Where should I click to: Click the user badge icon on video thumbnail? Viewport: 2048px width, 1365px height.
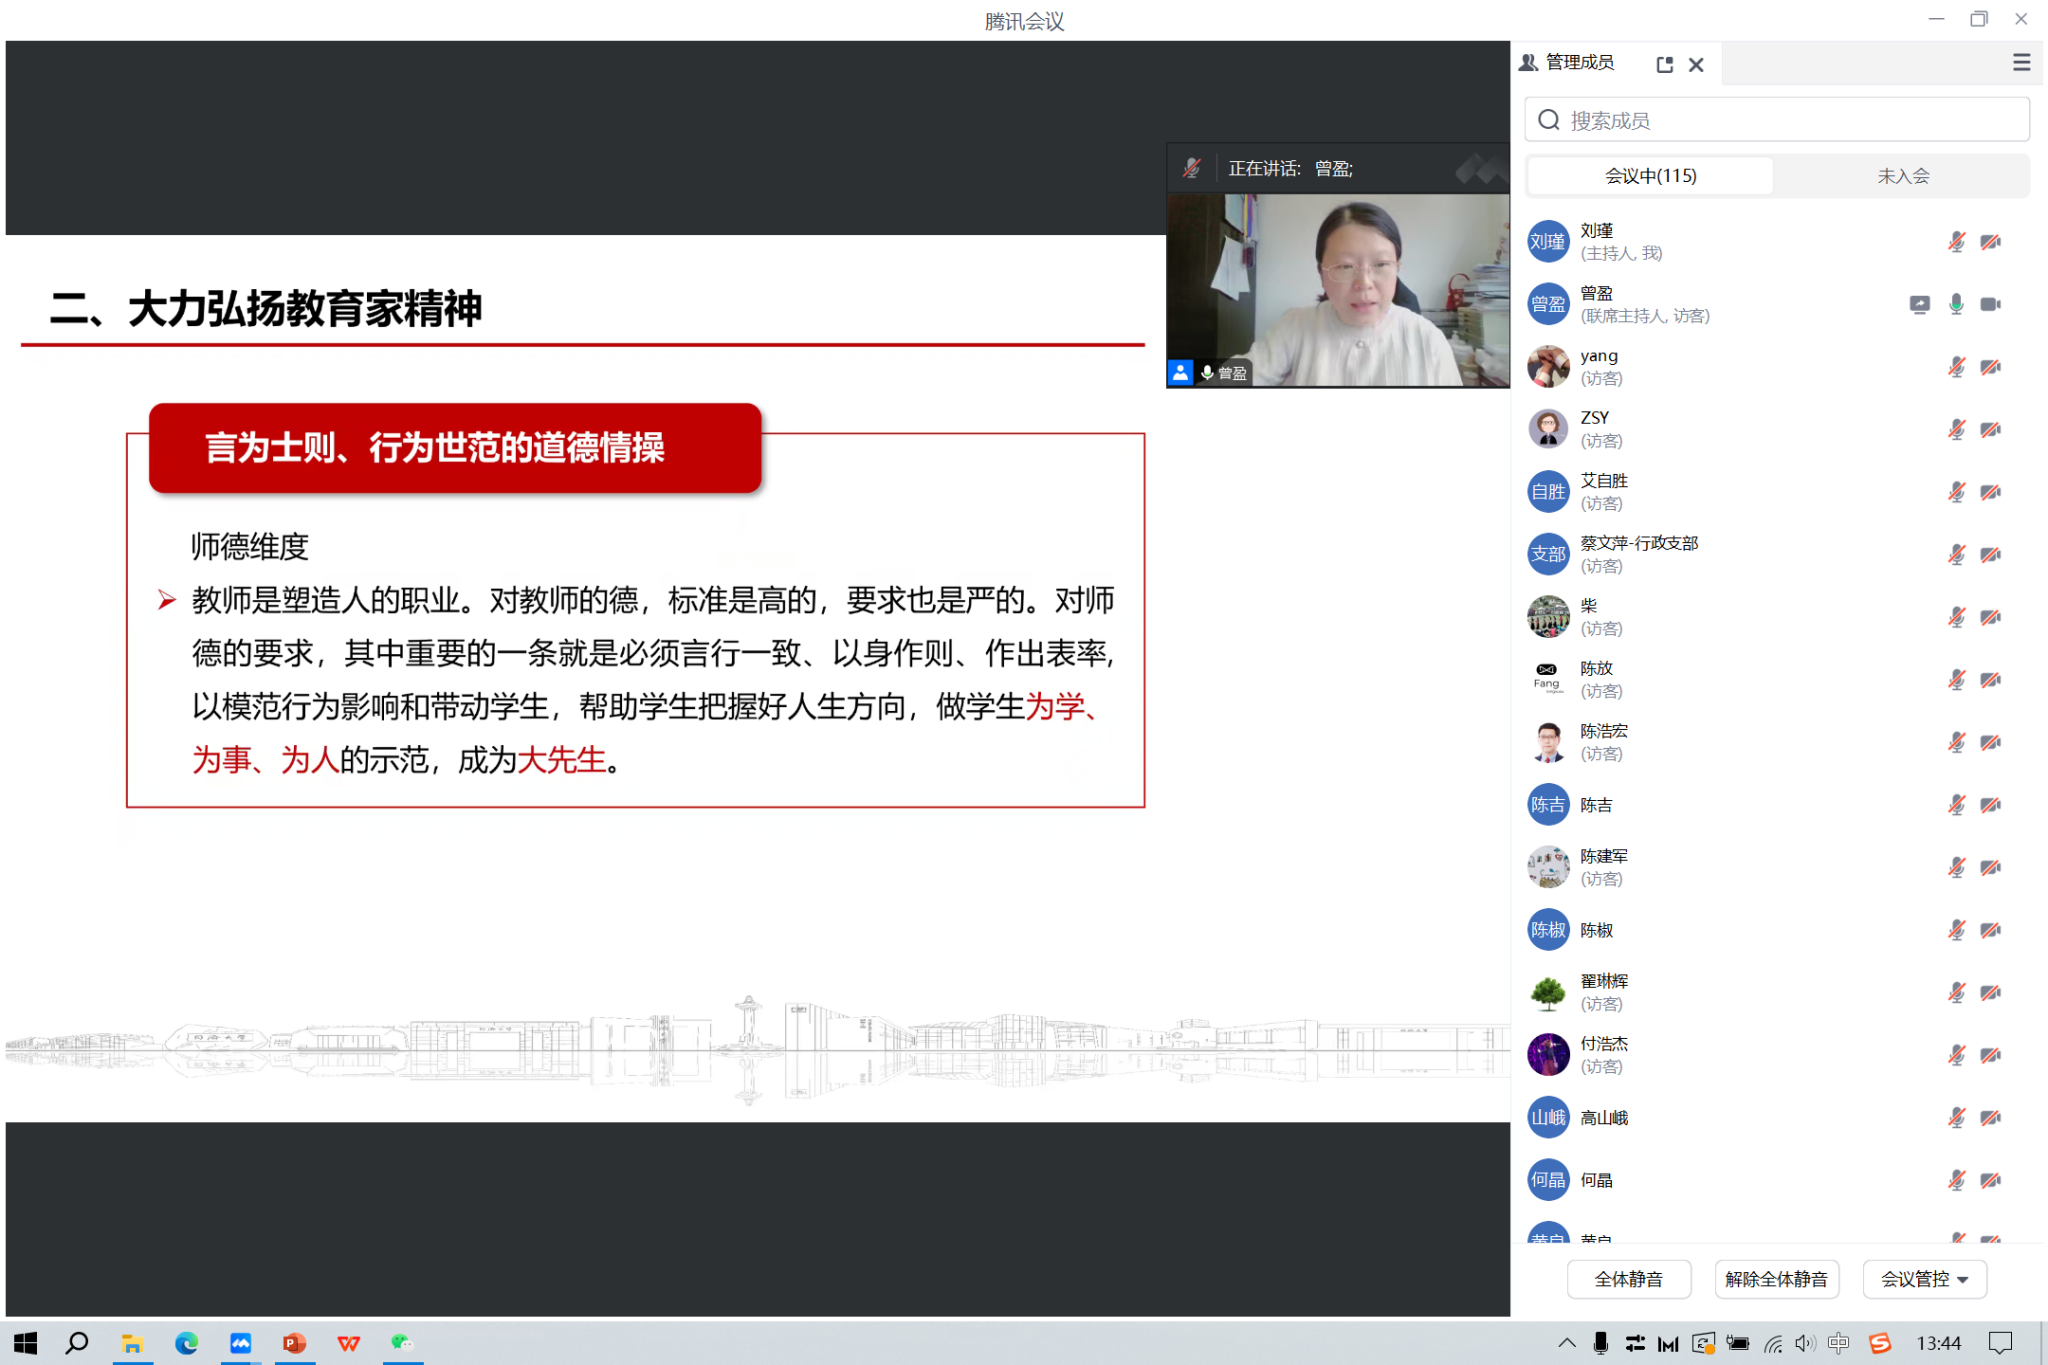[x=1180, y=373]
